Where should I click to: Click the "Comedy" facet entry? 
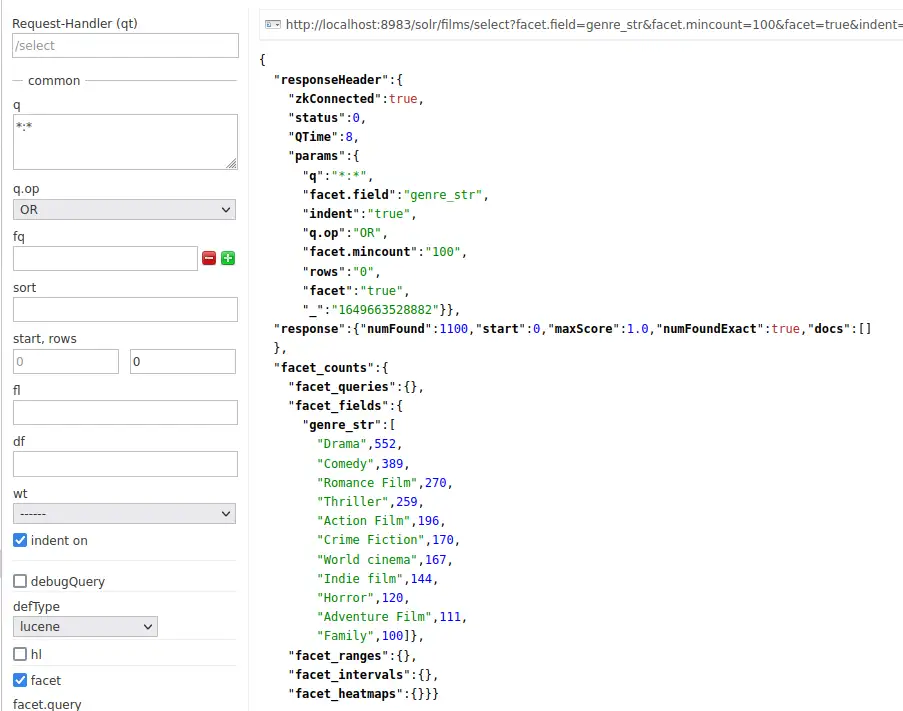363,463
